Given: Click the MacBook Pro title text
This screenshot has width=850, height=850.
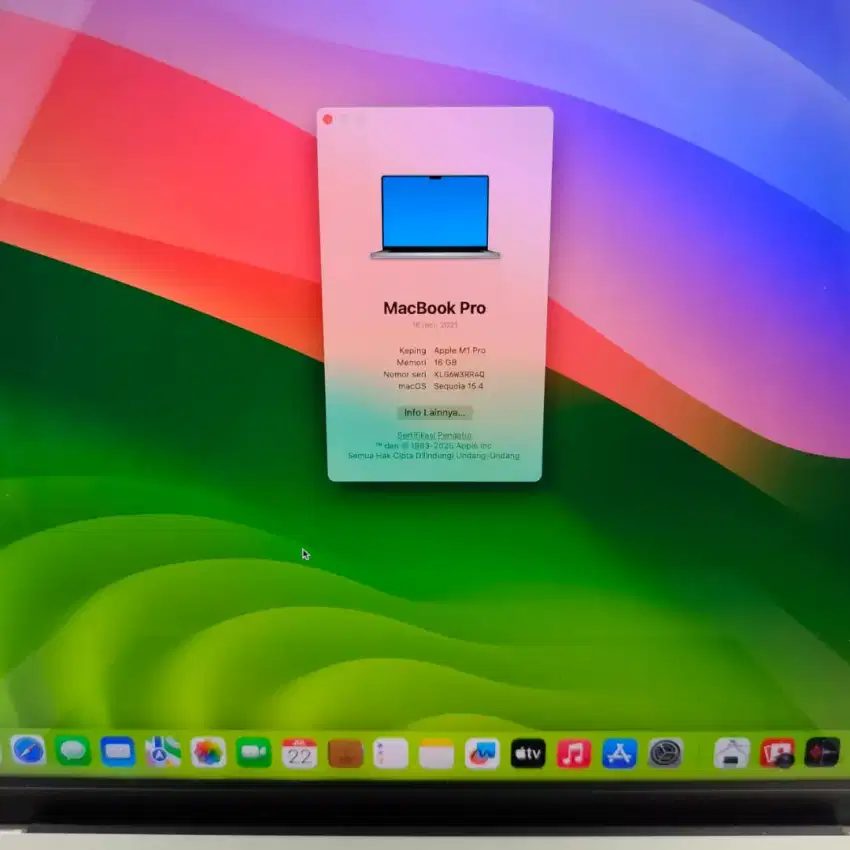Looking at the screenshot, I should [x=435, y=308].
